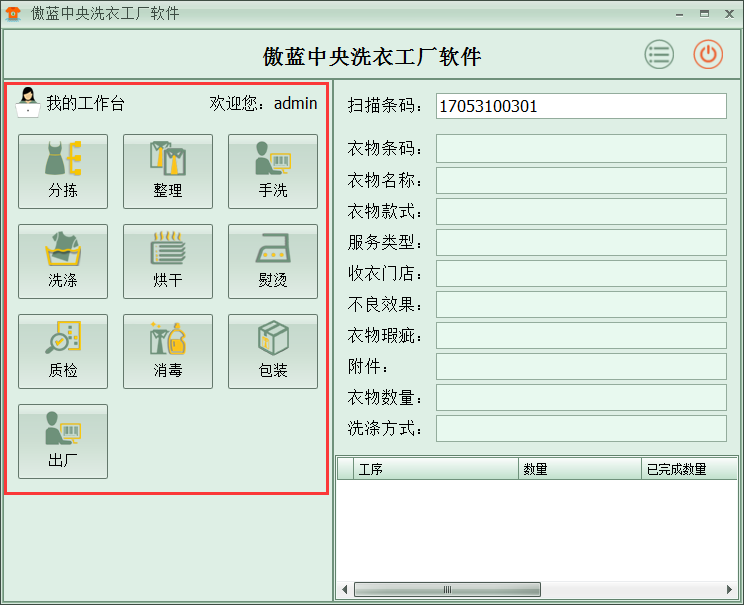The image size is (744, 605).
Task: Click the 已完成数量 column header
Action: (688, 469)
